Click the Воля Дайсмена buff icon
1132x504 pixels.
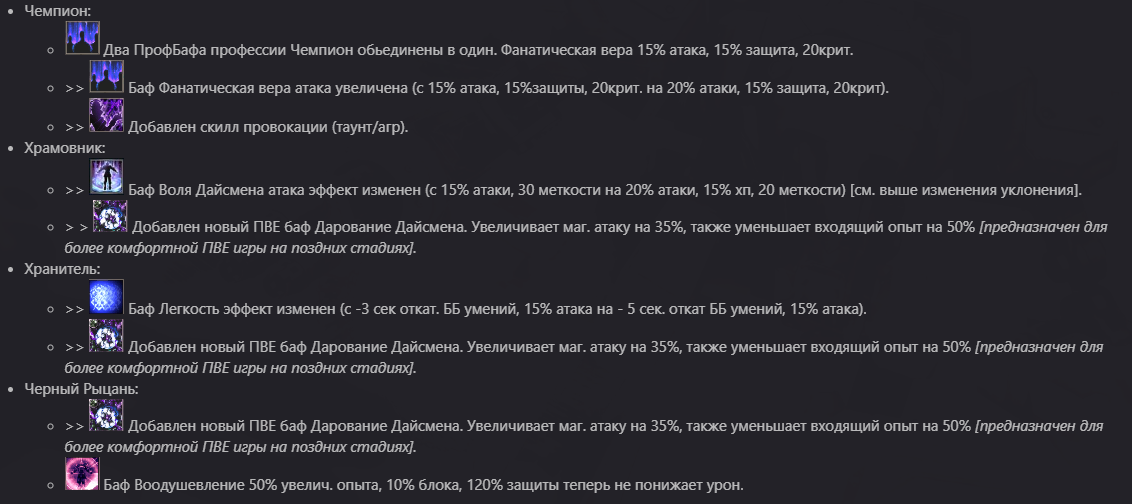106,177
